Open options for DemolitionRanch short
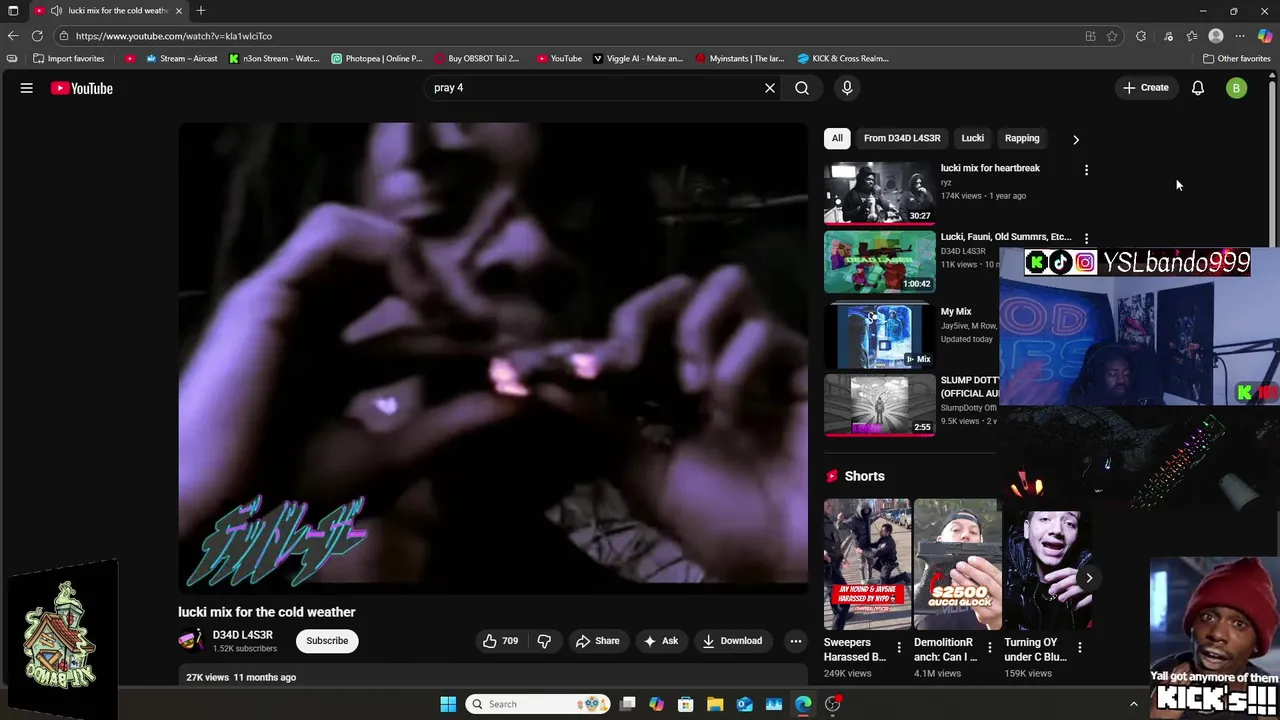The height and width of the screenshot is (720, 1280). tap(990, 648)
